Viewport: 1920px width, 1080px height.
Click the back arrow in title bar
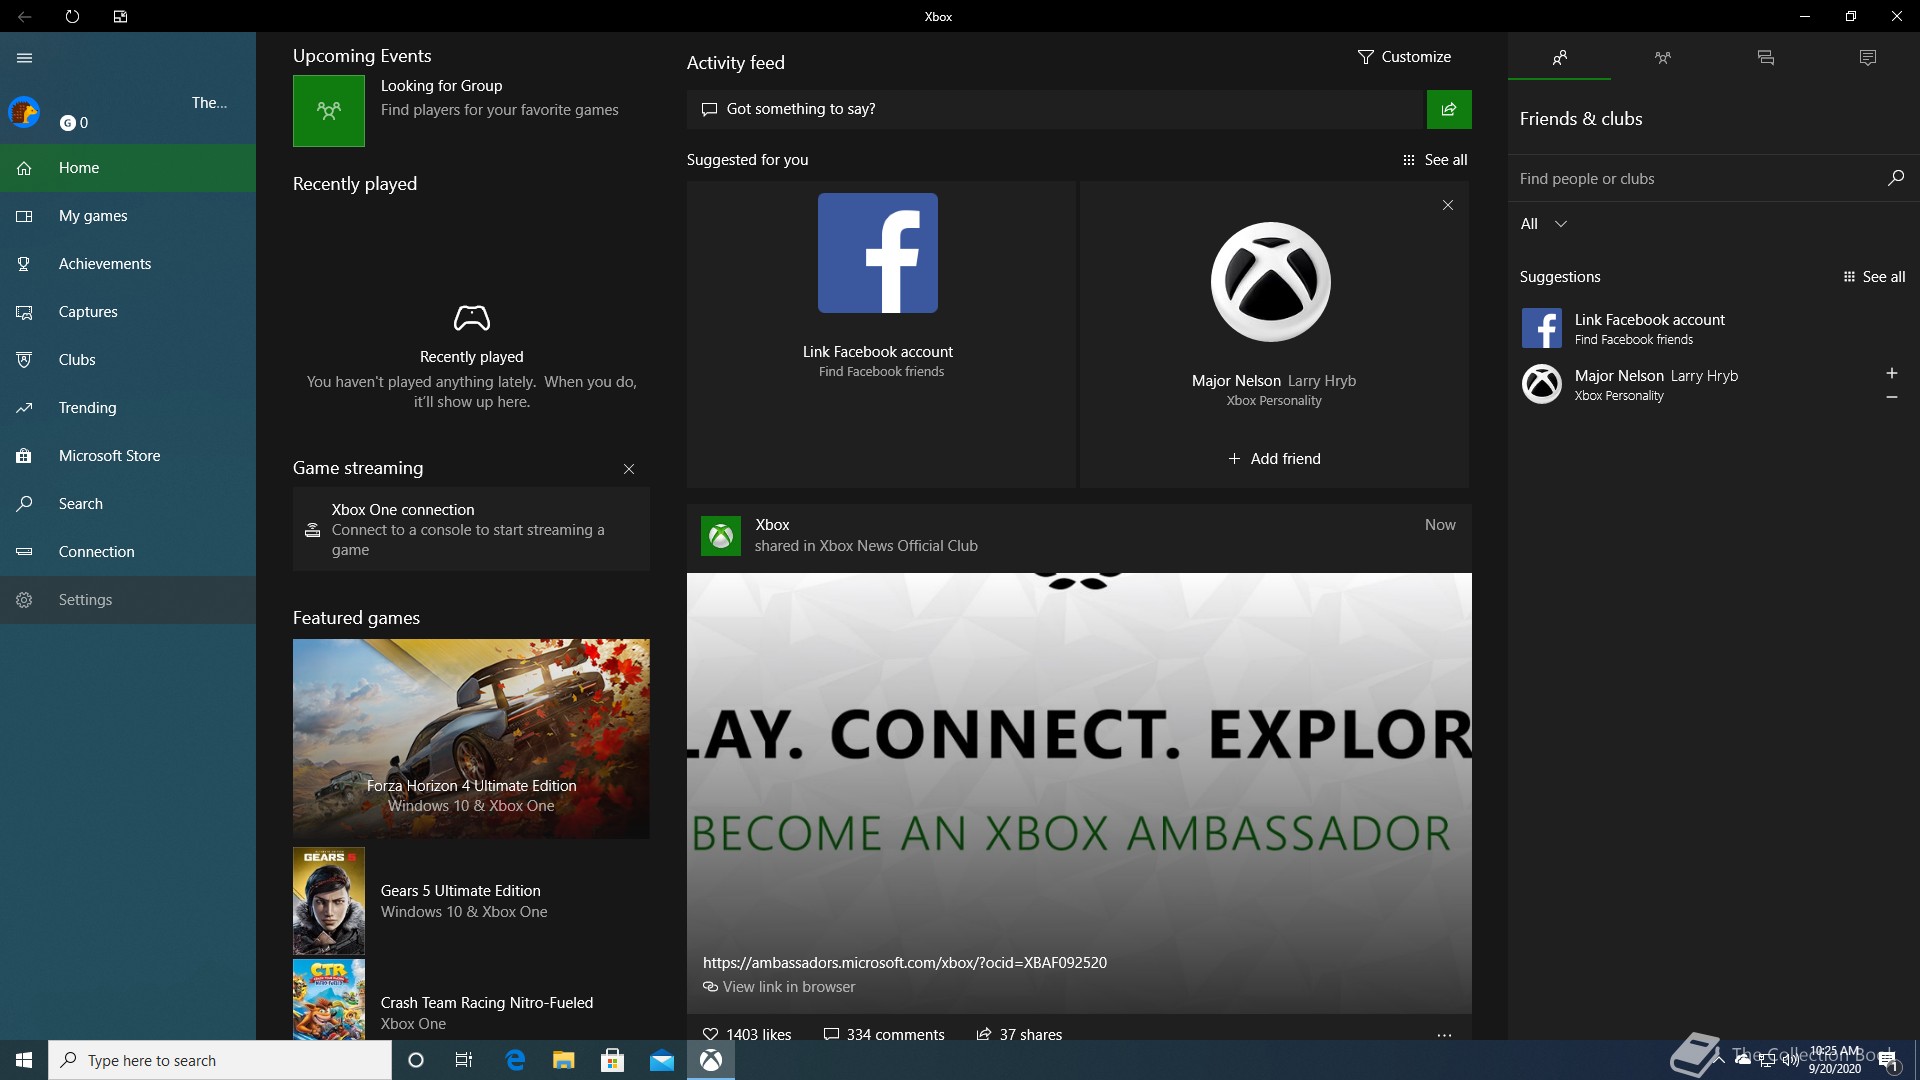point(24,16)
